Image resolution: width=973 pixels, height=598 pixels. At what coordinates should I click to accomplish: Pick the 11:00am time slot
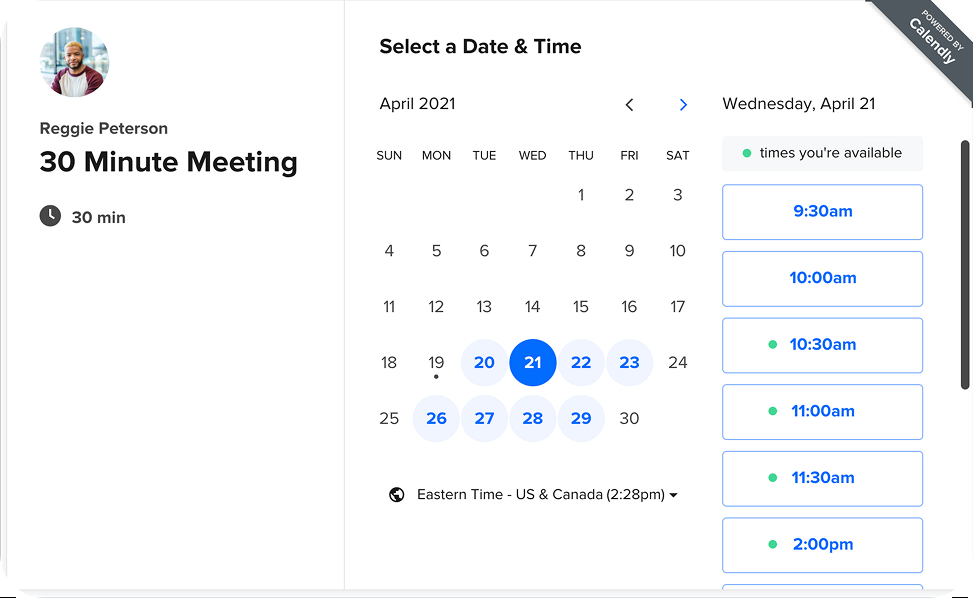822,411
